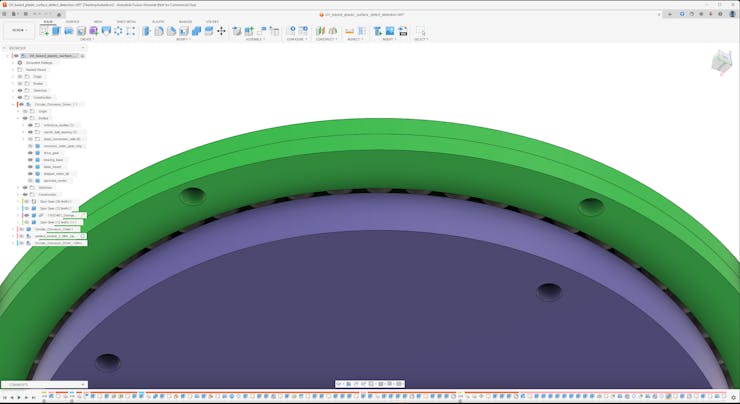Open the MODIFY menu label

click(184, 39)
